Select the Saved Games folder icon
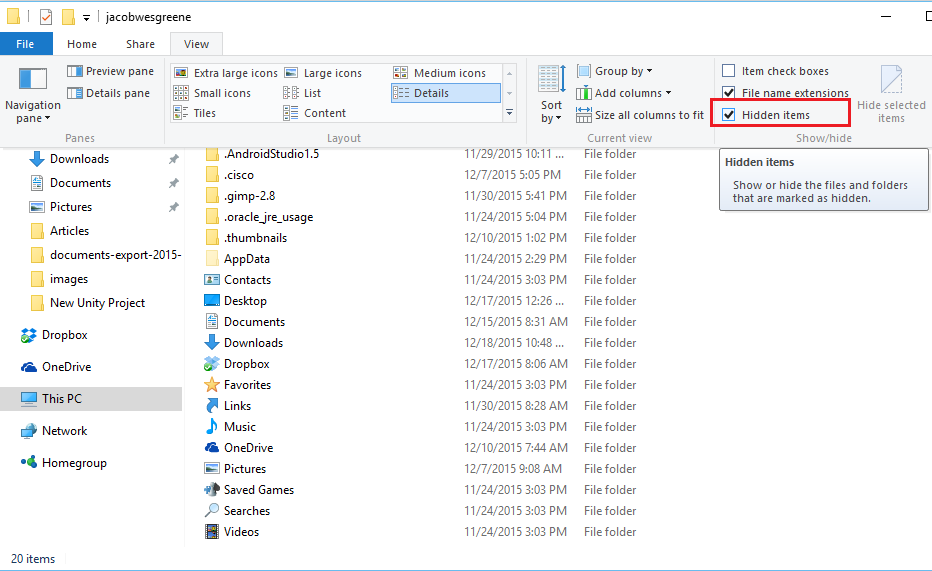Viewport: 932px width, 571px height. pyautogui.click(x=212, y=490)
